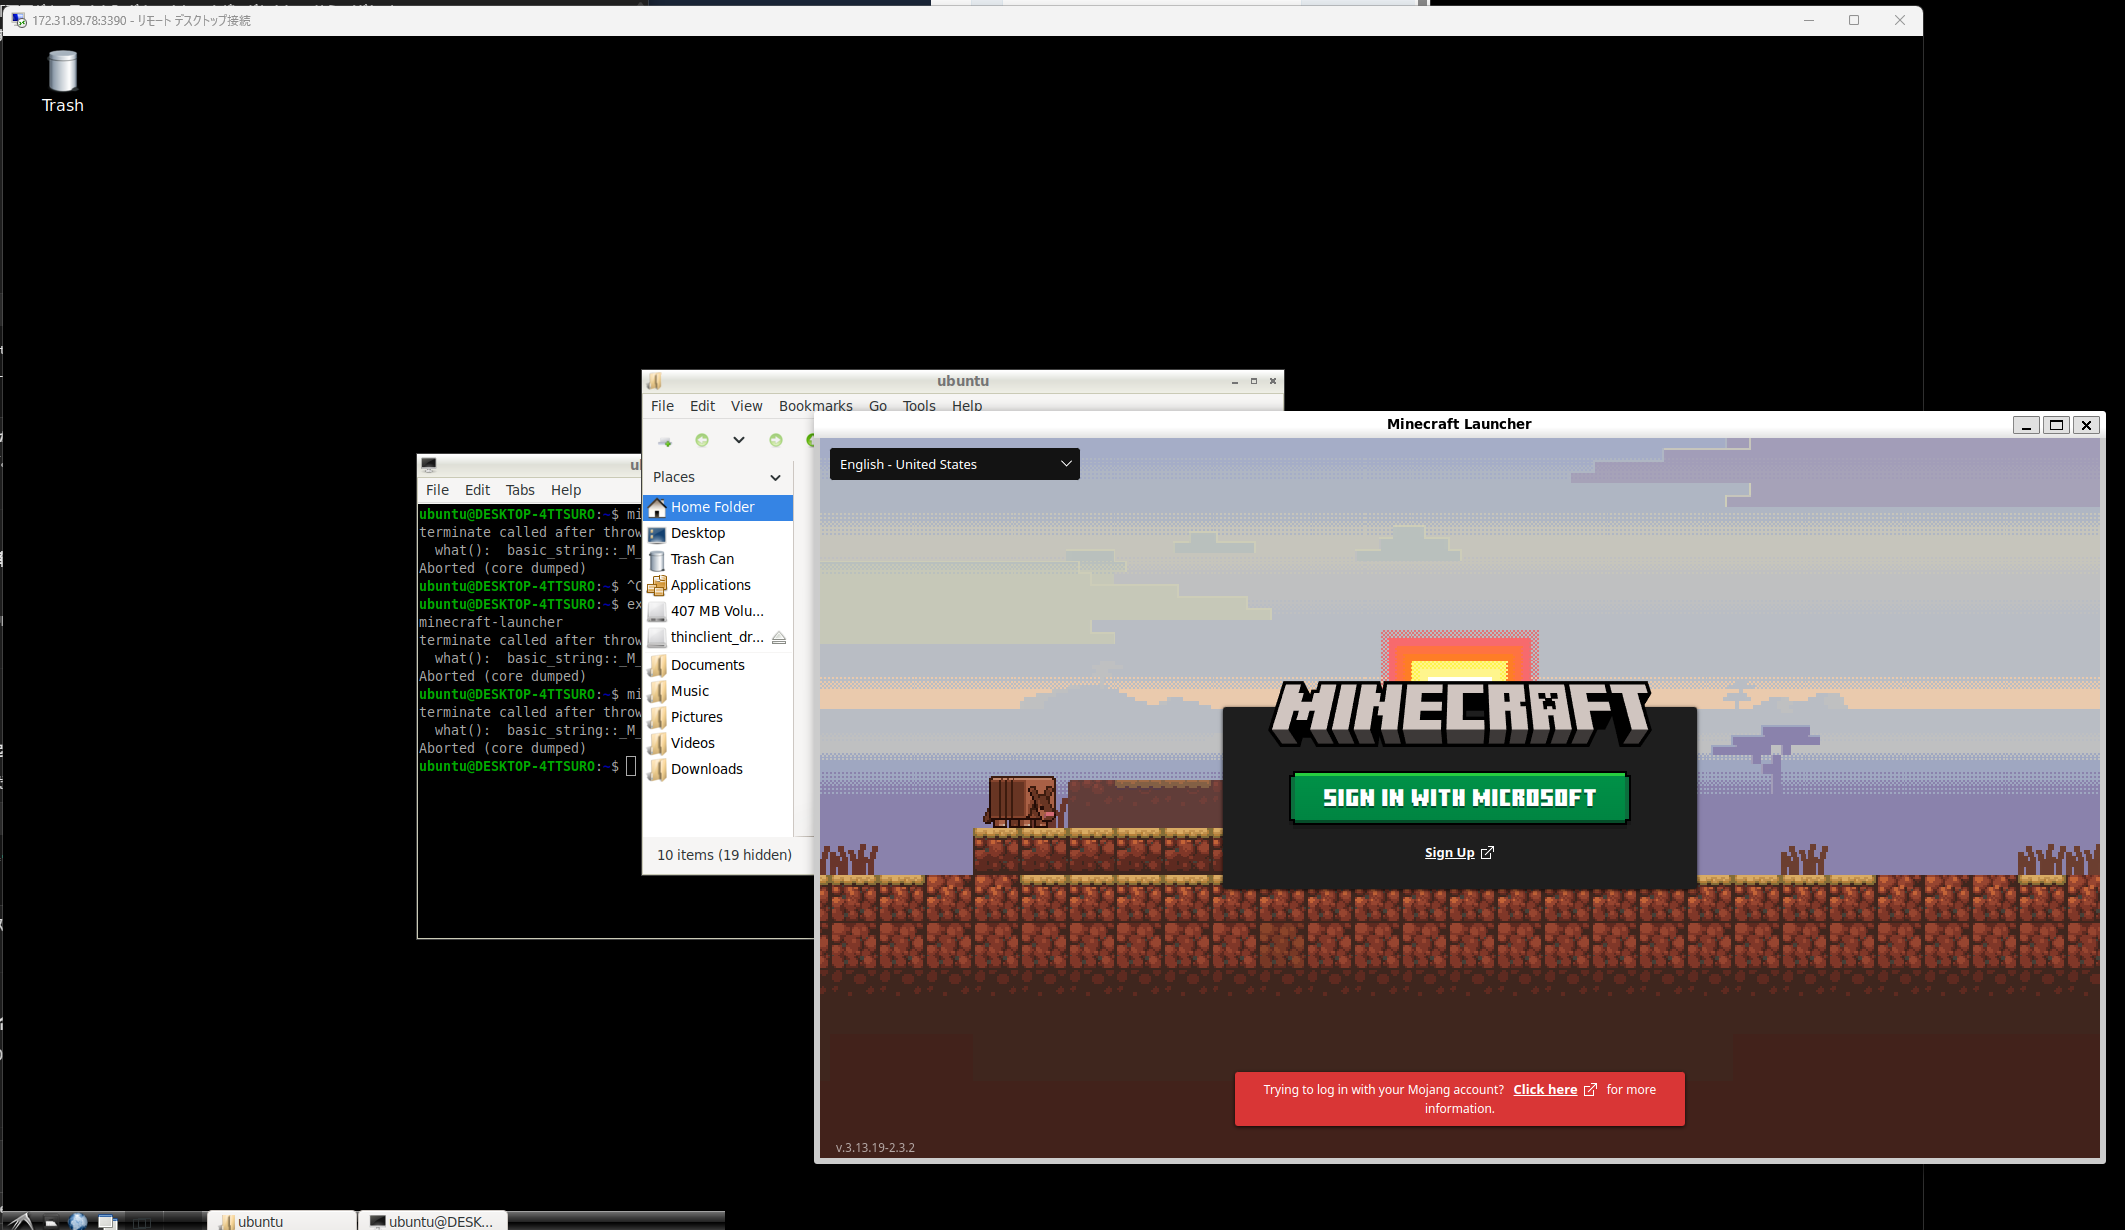Launch file manager from taskbar quick-launch icon
The width and height of the screenshot is (2125, 1230).
50,1222
